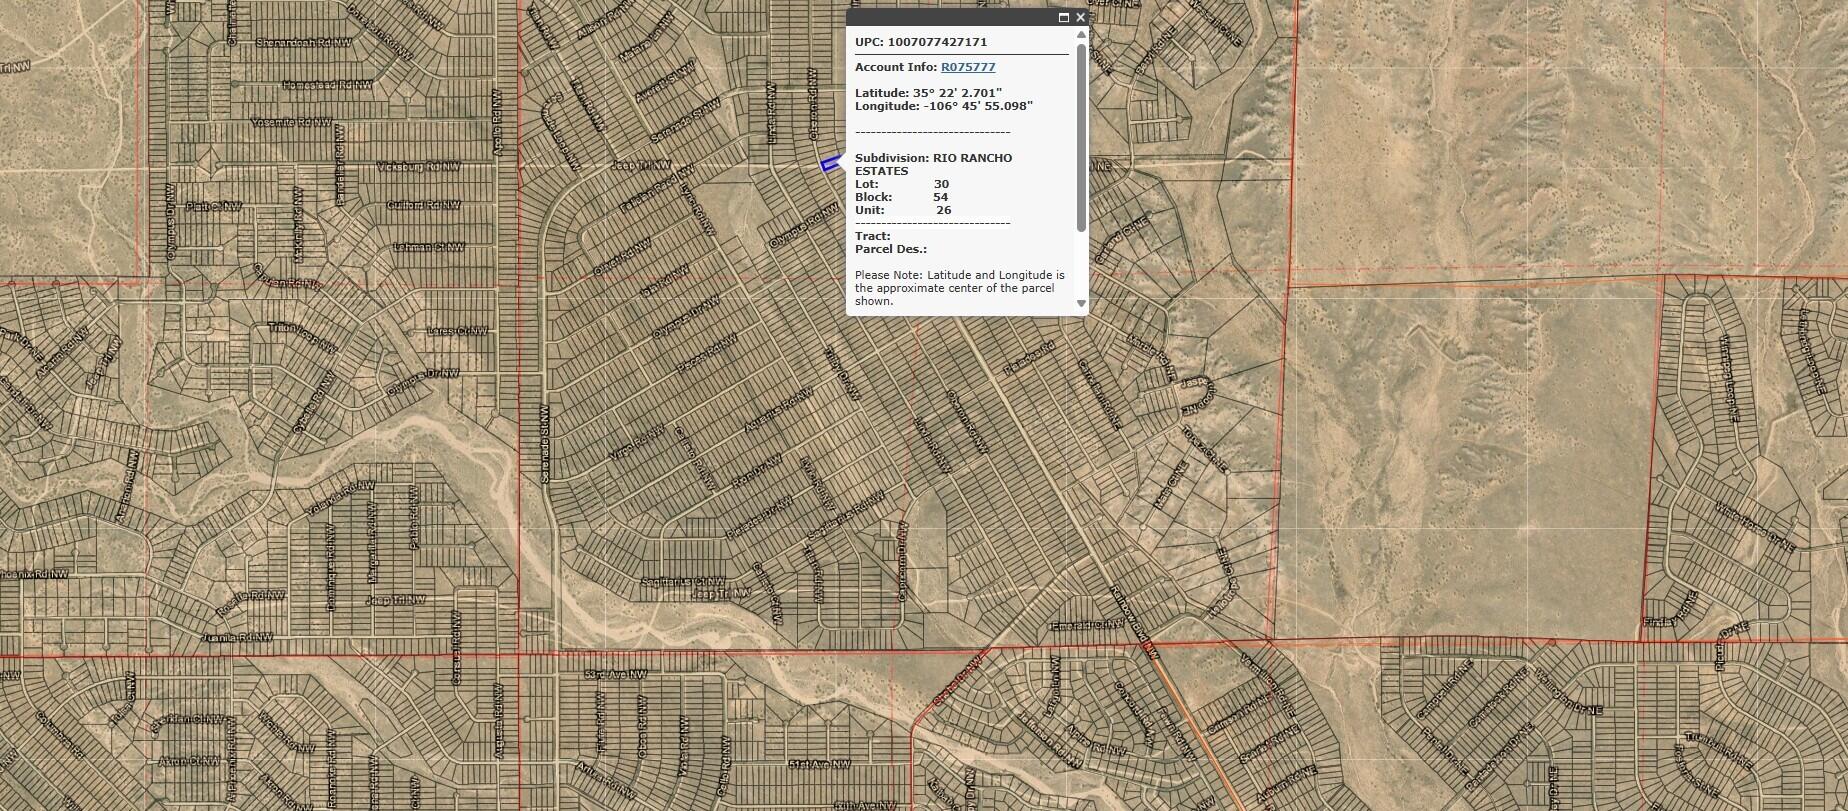
Task: Click the Vicksburg Rd NW map label
Action: pyautogui.click(x=418, y=167)
